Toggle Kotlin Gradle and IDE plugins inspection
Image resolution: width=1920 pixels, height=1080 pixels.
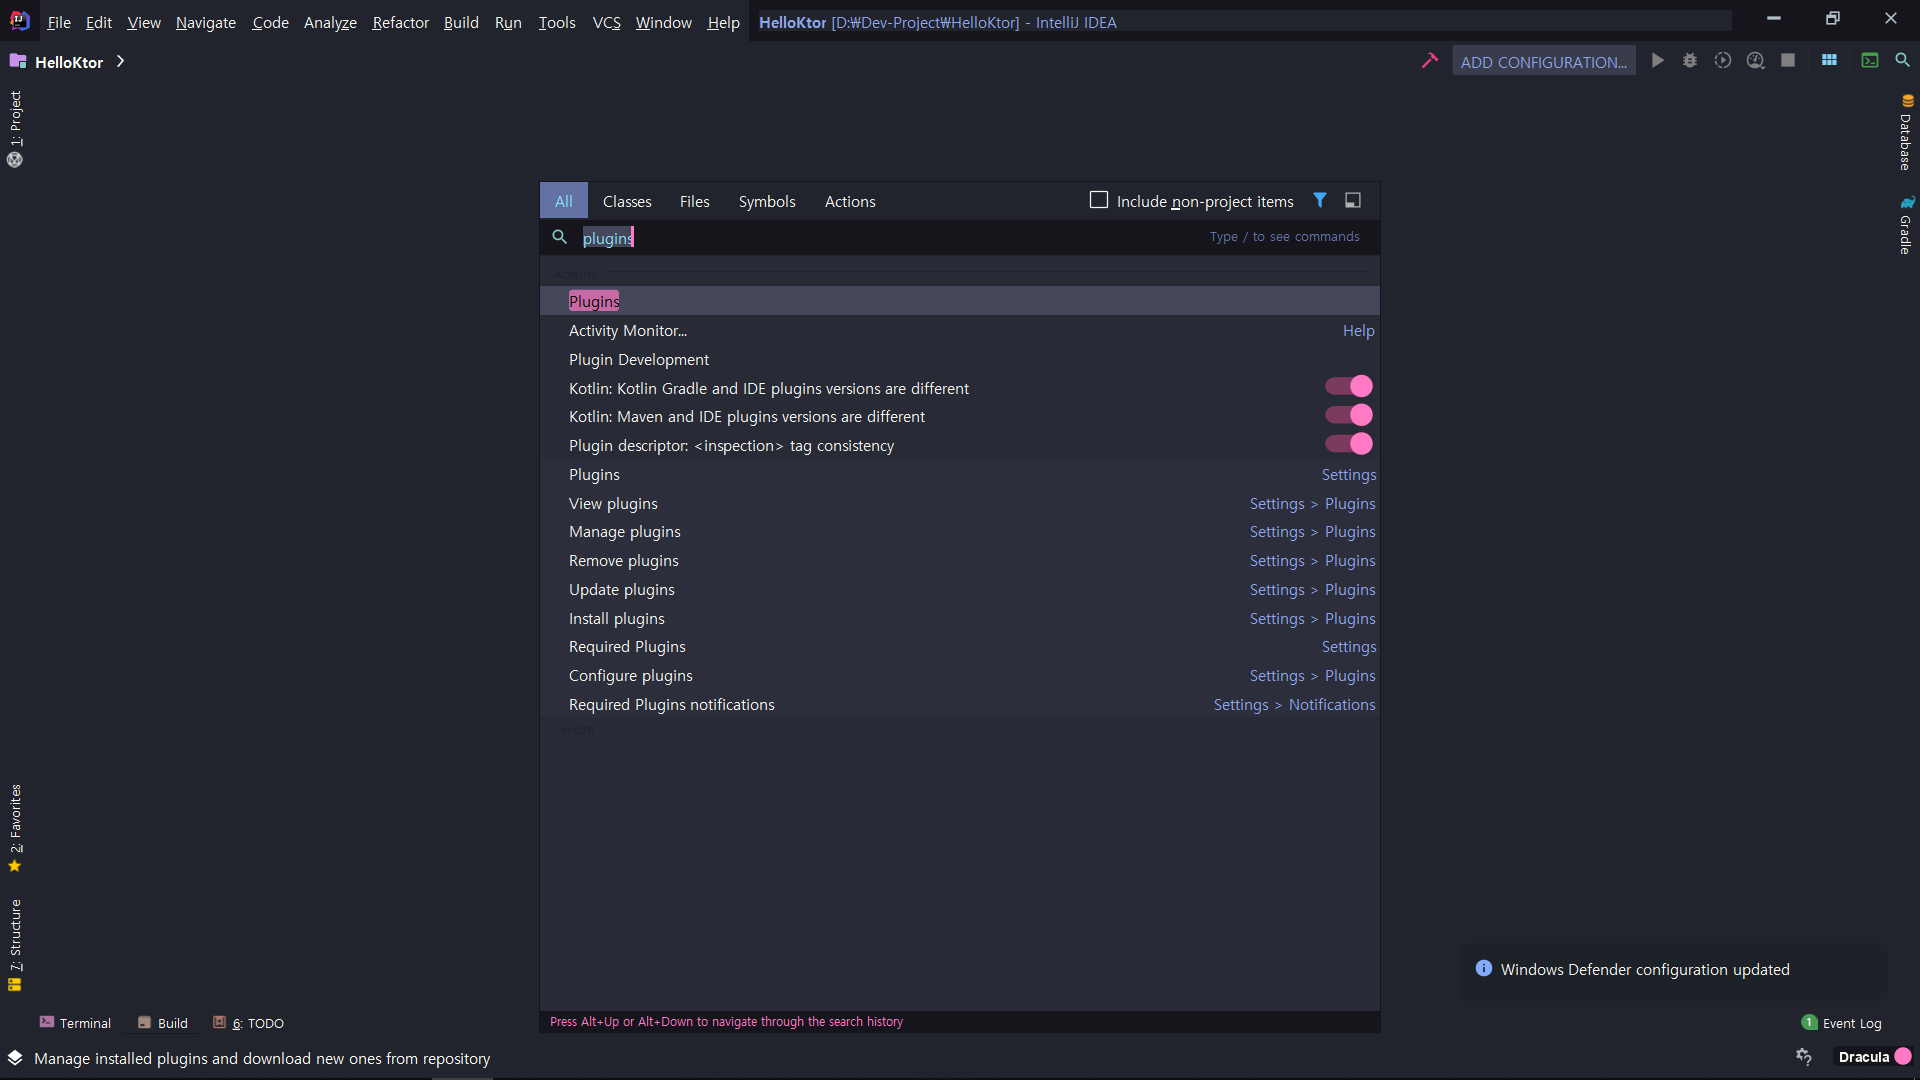tap(1349, 387)
